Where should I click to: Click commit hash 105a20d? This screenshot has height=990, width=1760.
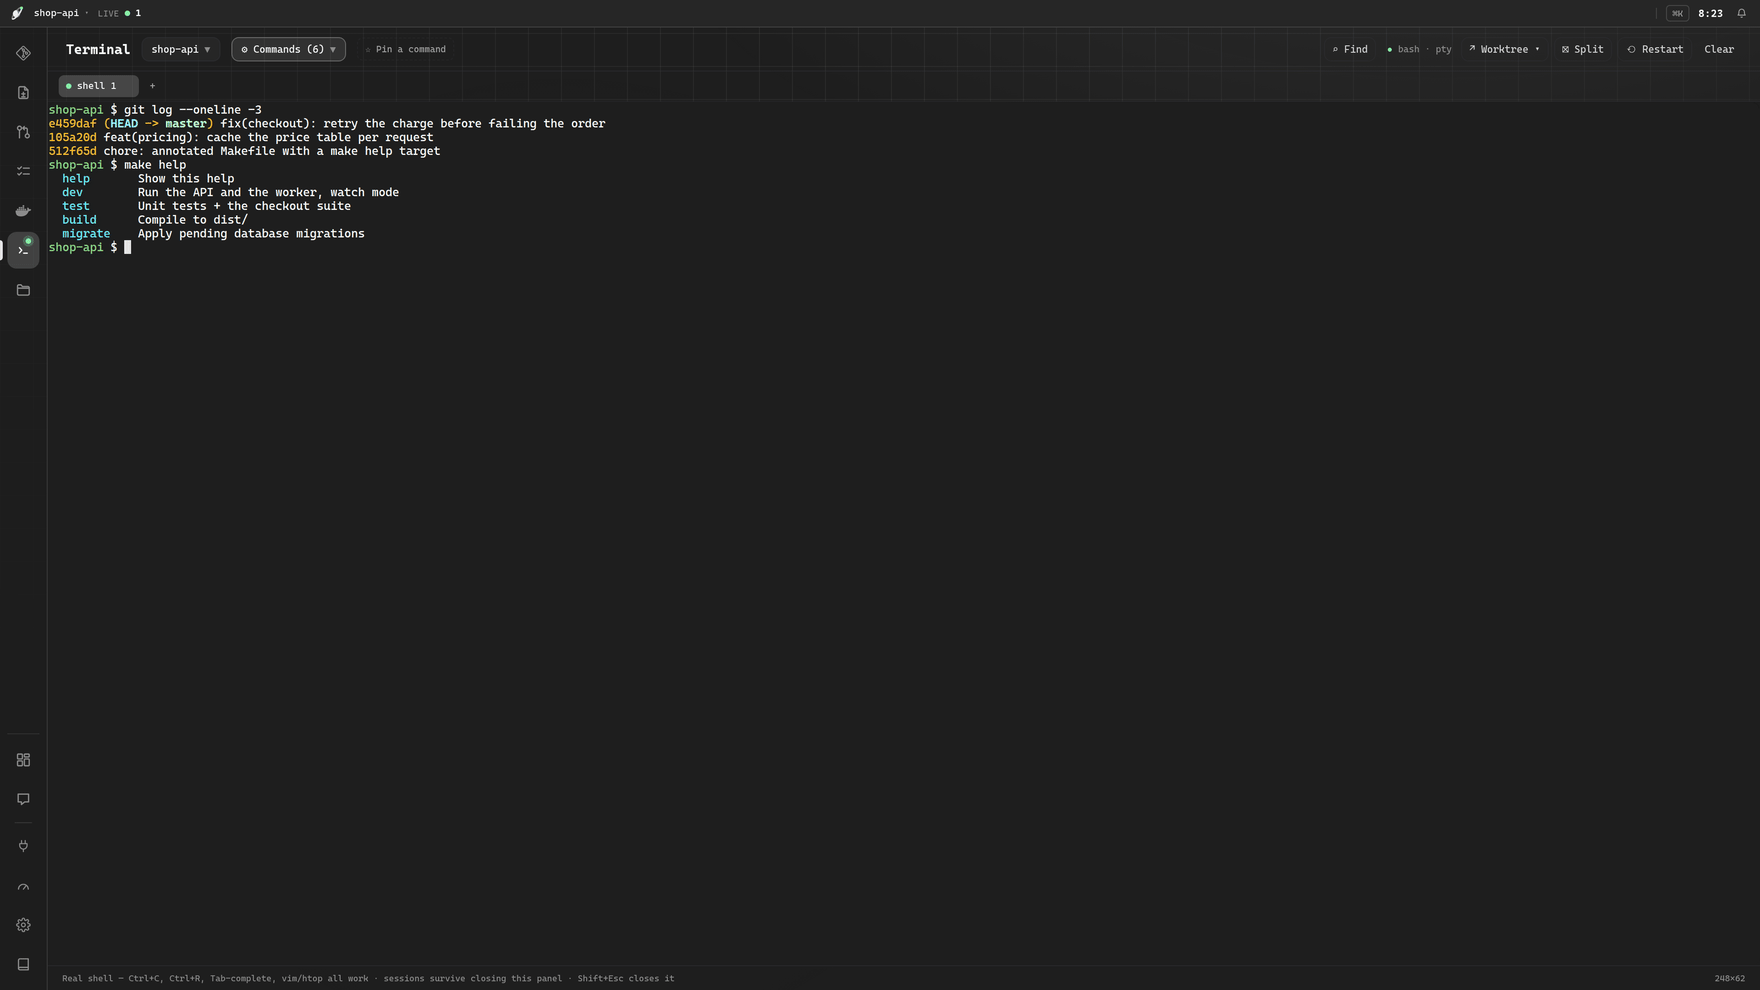[x=73, y=138]
